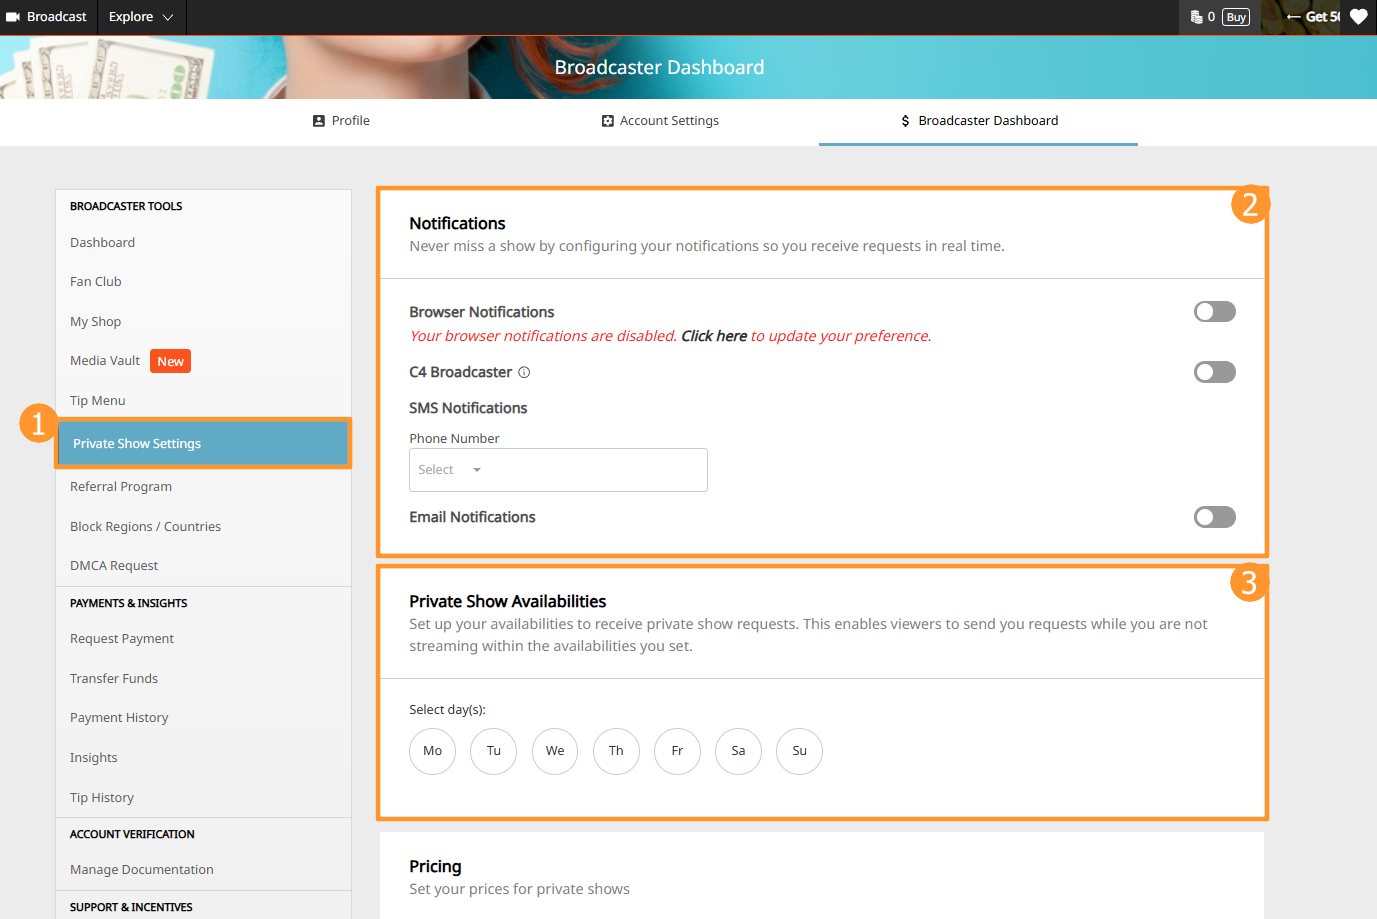1377x919 pixels.
Task: Open Request Payment in sidebar
Action: pyautogui.click(x=122, y=639)
